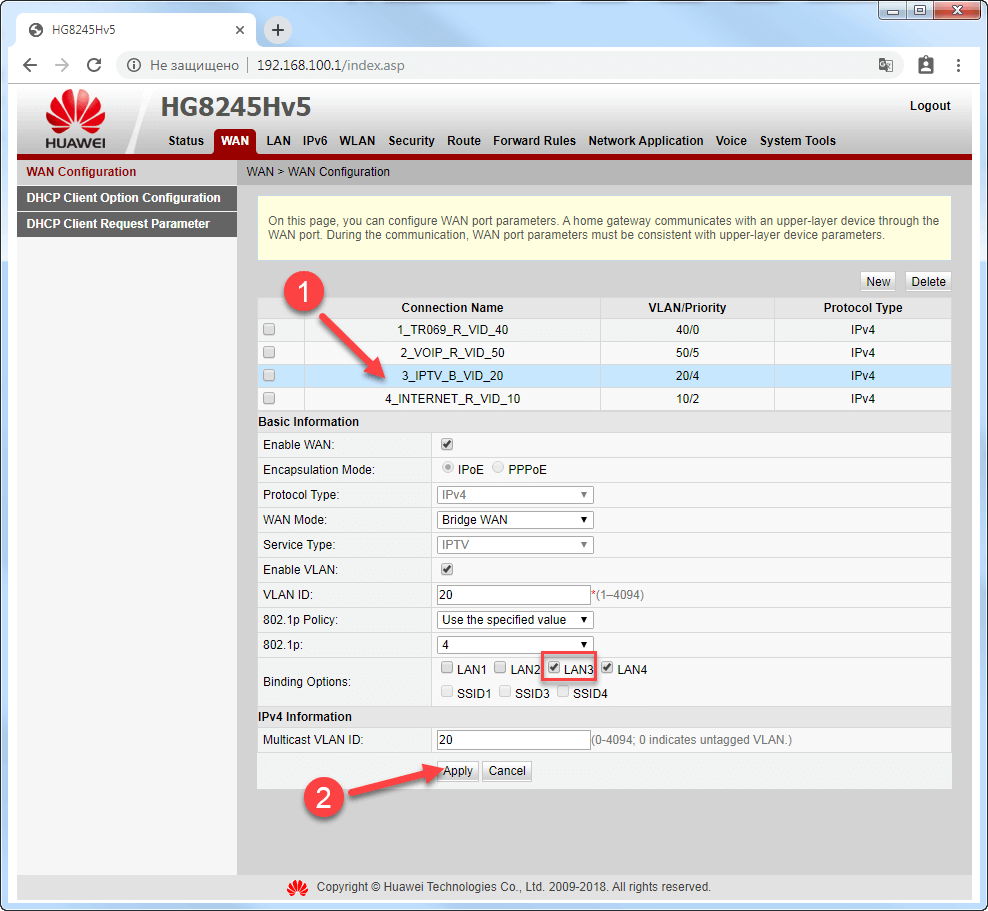This screenshot has height=911, width=988.
Task: Click the Huawei logo
Action: pos(76,120)
